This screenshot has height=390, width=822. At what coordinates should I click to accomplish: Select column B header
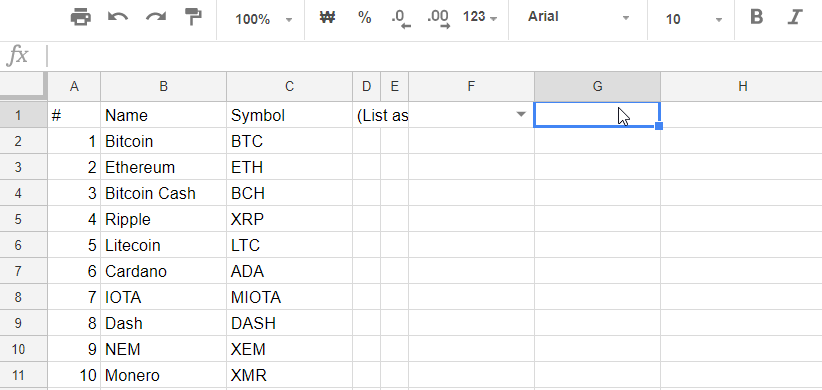(164, 86)
